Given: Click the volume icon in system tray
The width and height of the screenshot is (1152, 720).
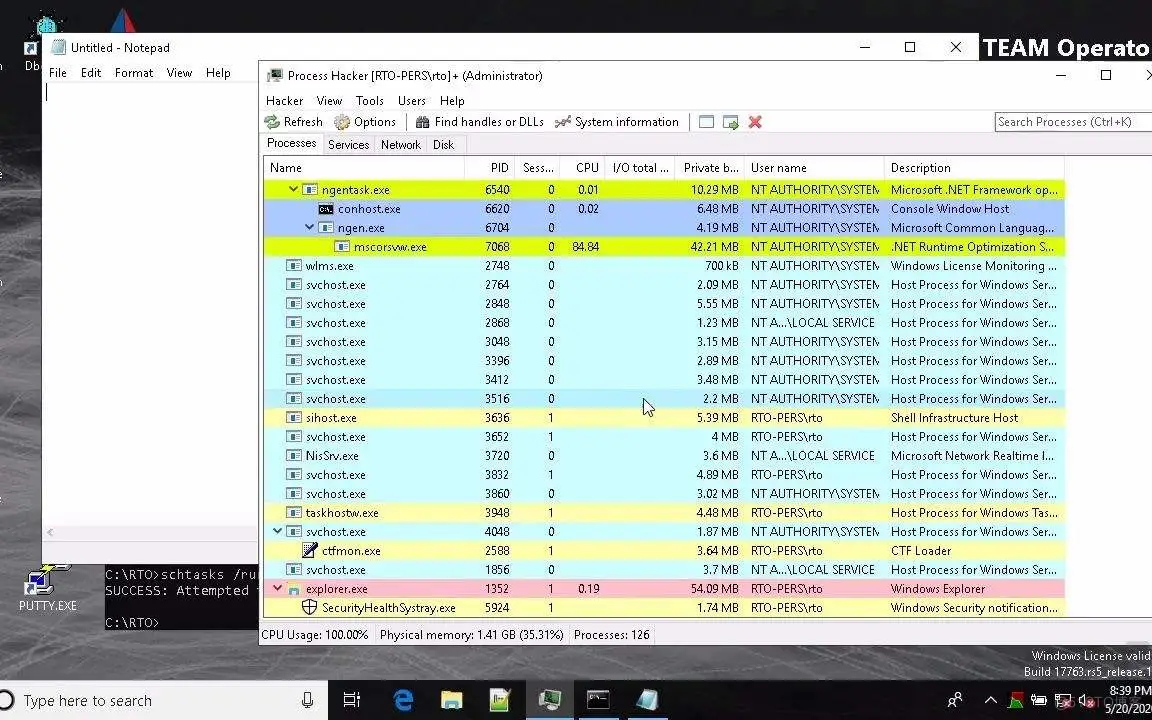Looking at the screenshot, I should click(1085, 700).
